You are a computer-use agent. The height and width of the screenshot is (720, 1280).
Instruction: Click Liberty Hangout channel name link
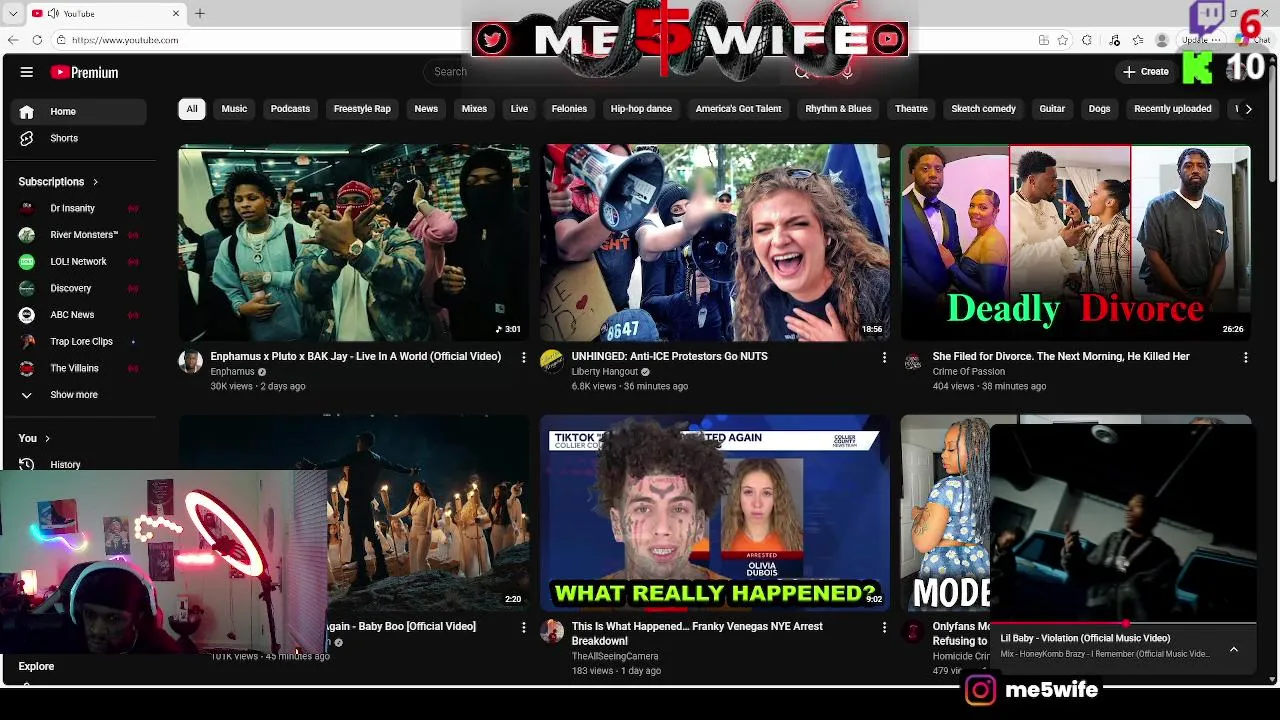click(x=604, y=372)
